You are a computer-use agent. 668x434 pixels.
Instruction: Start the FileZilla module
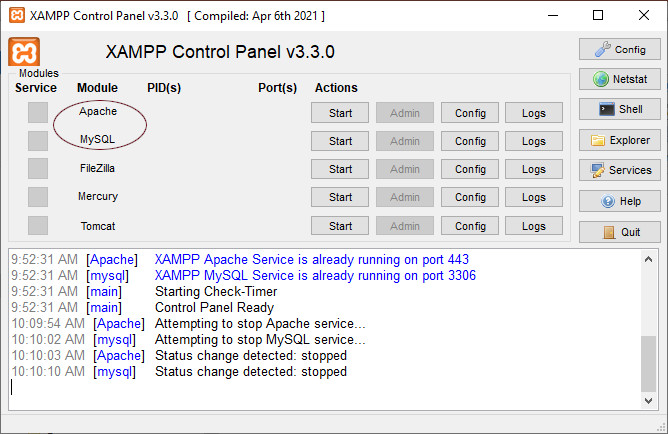pyautogui.click(x=340, y=169)
